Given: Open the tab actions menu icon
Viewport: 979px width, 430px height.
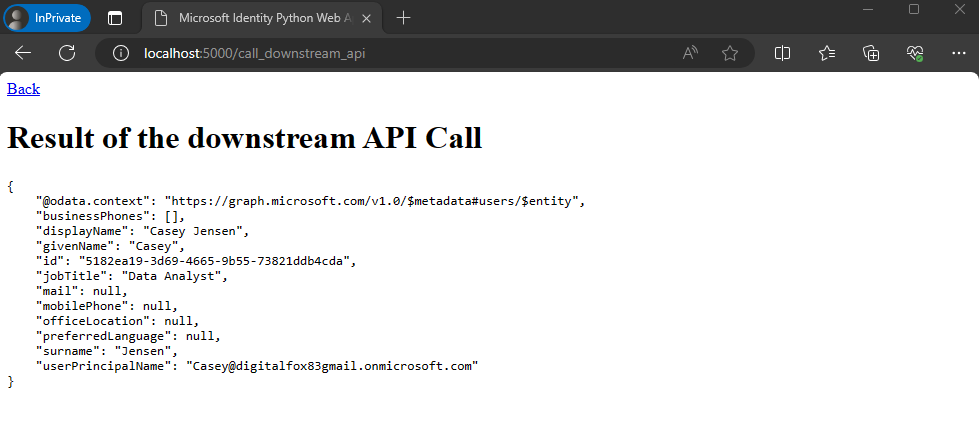Looking at the screenshot, I should 115,18.
